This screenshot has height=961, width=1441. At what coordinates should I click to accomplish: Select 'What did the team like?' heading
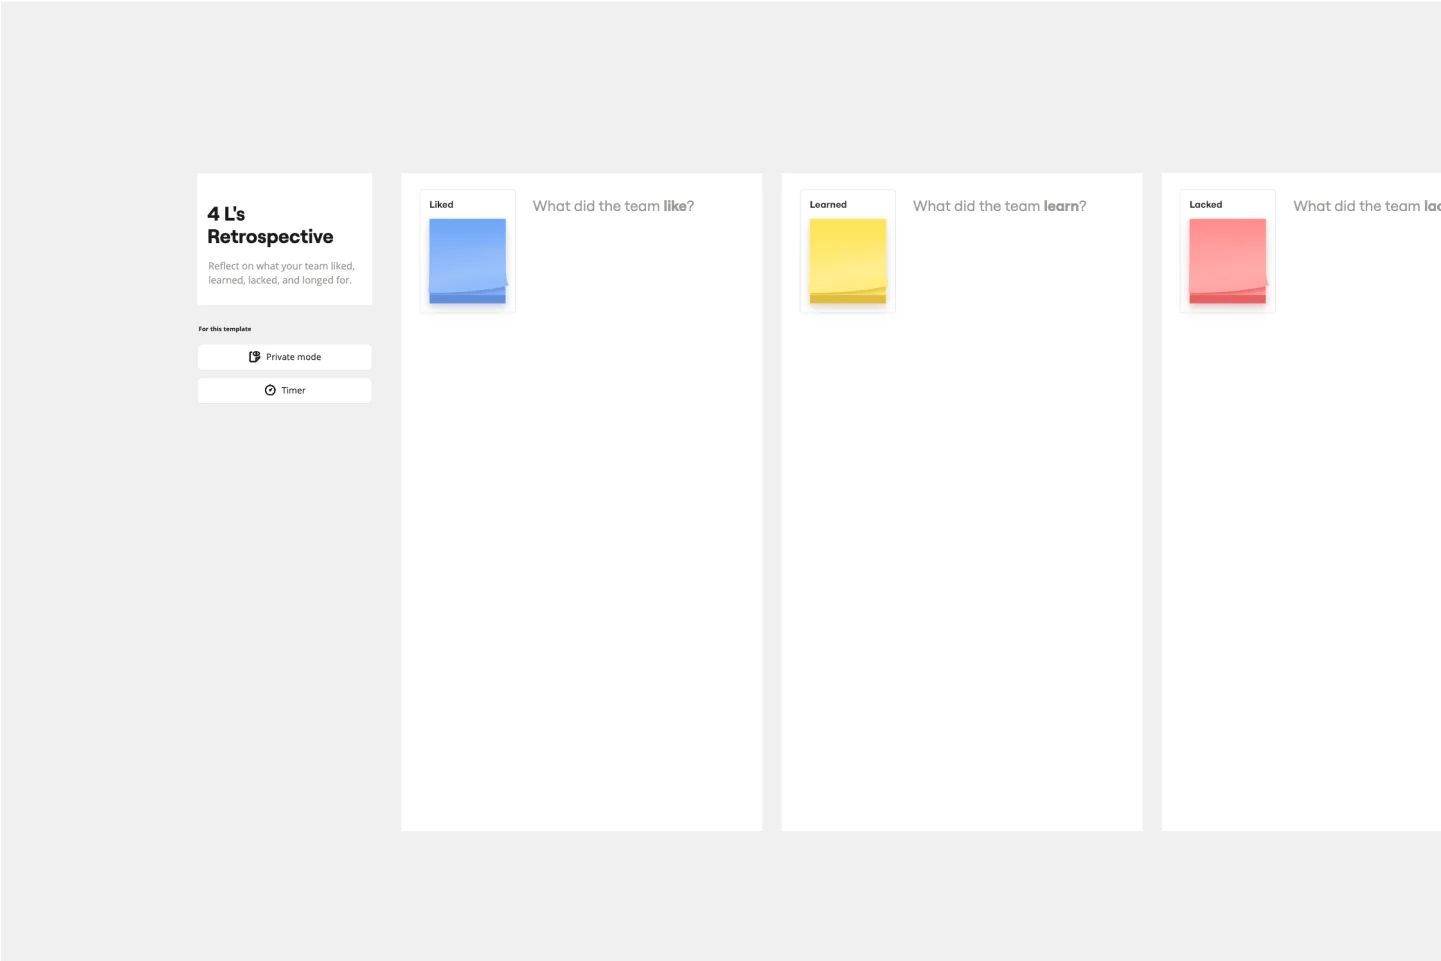click(x=613, y=206)
